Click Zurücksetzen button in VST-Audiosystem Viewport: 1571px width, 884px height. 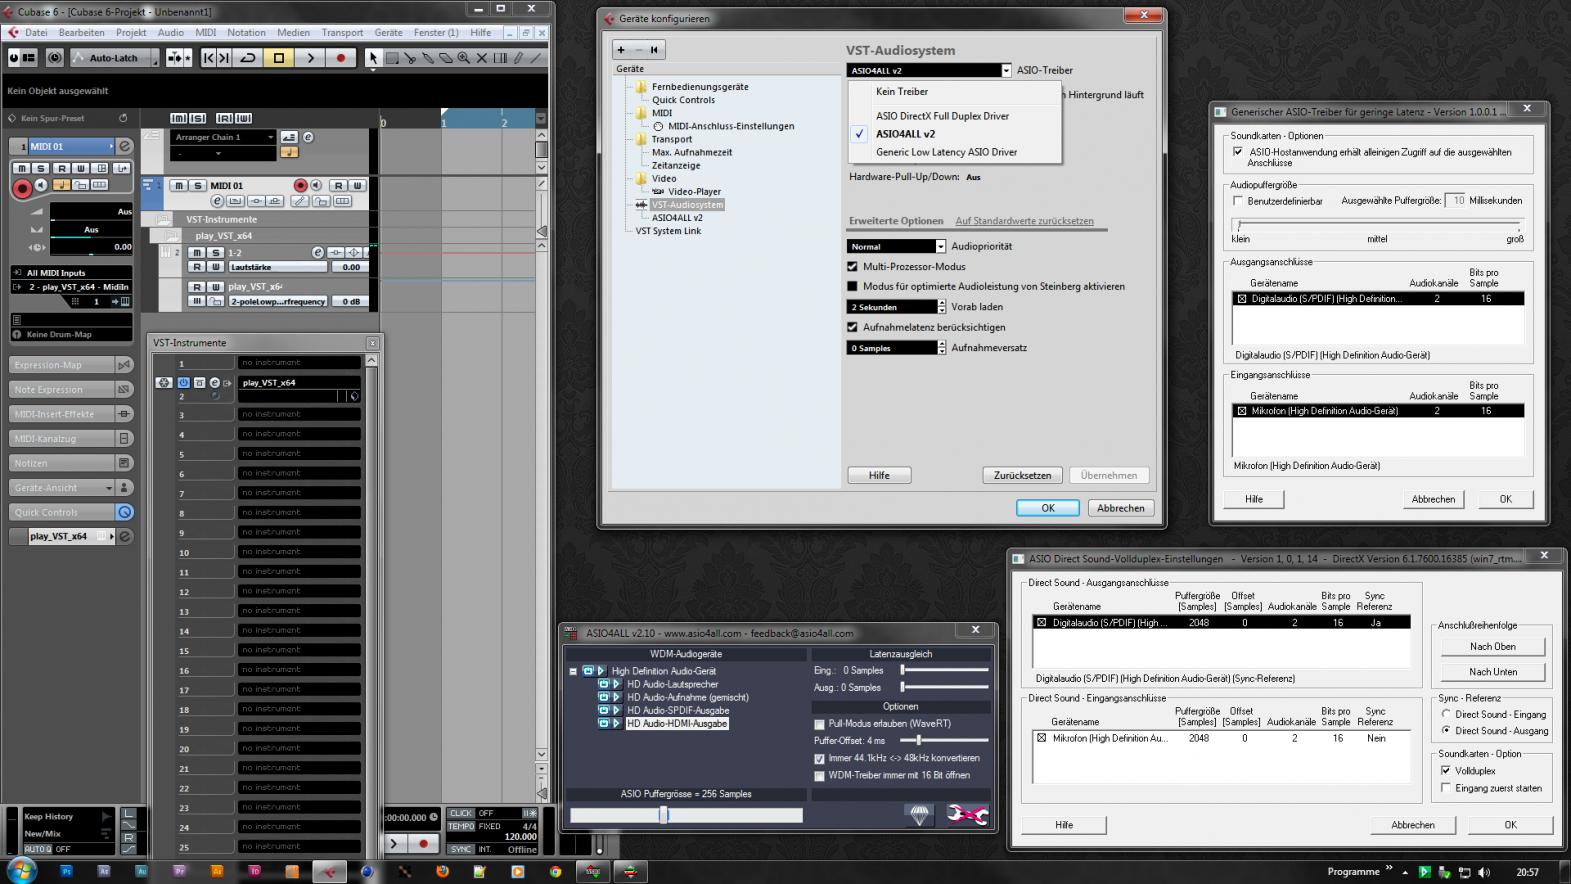coord(1022,476)
